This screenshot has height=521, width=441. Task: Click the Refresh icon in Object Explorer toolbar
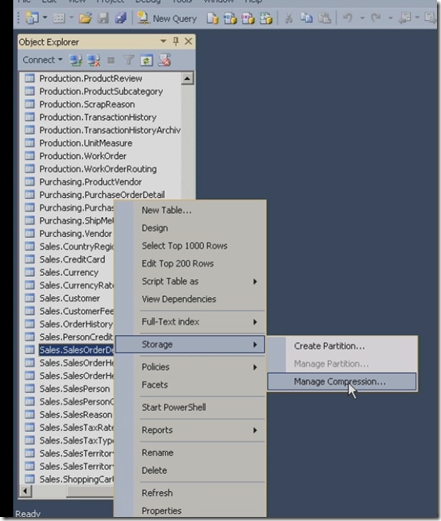coord(147,60)
